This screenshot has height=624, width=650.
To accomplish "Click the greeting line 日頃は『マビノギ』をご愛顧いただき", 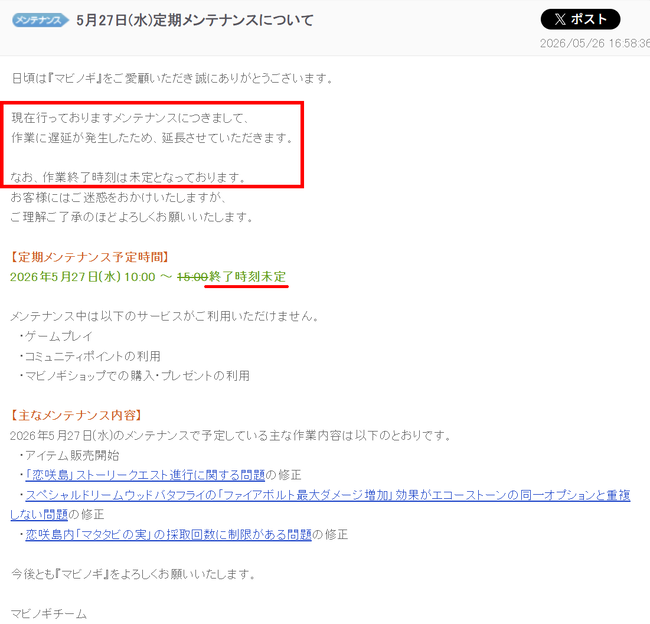I will tap(102, 78).
